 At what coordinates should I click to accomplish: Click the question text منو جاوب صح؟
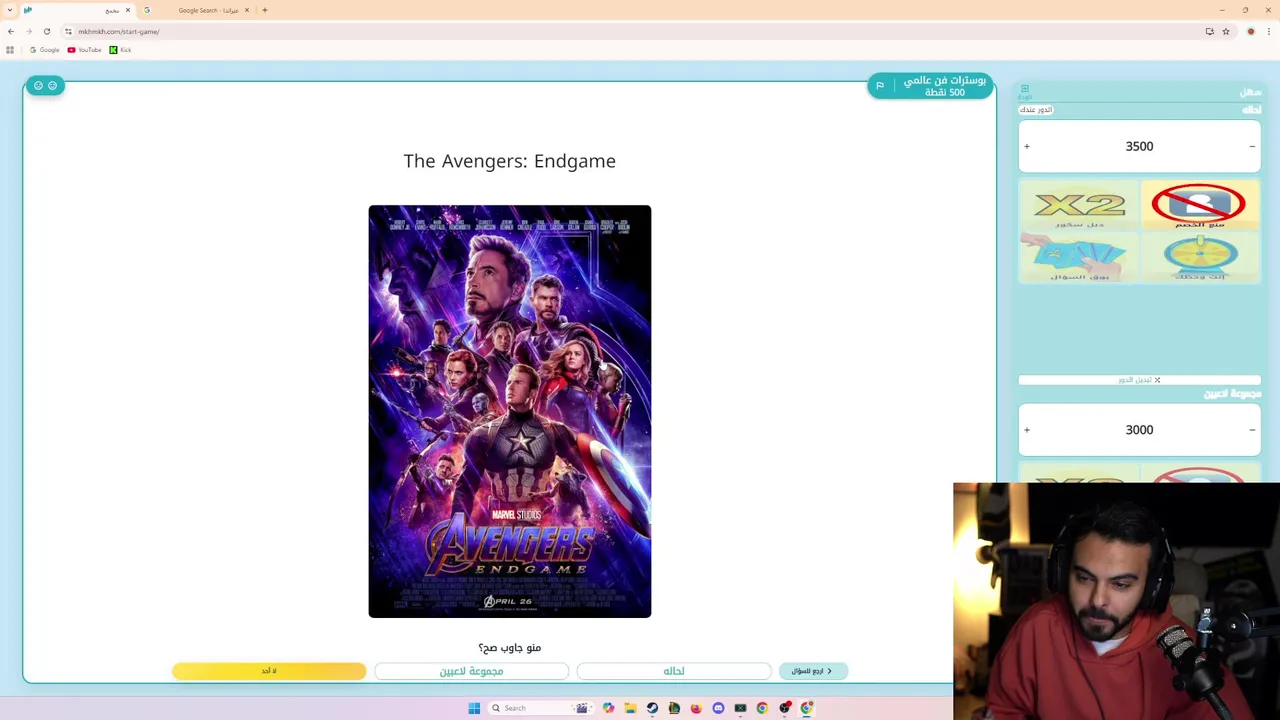click(510, 648)
